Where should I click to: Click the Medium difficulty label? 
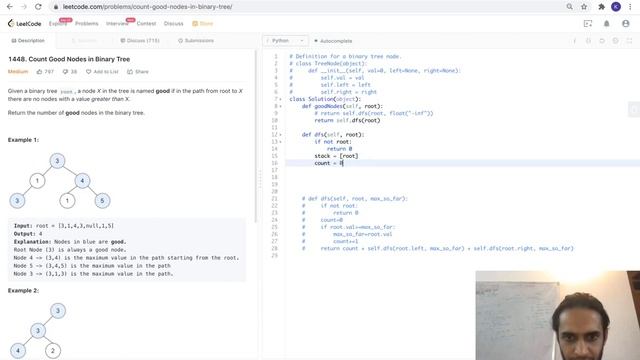coord(18,72)
